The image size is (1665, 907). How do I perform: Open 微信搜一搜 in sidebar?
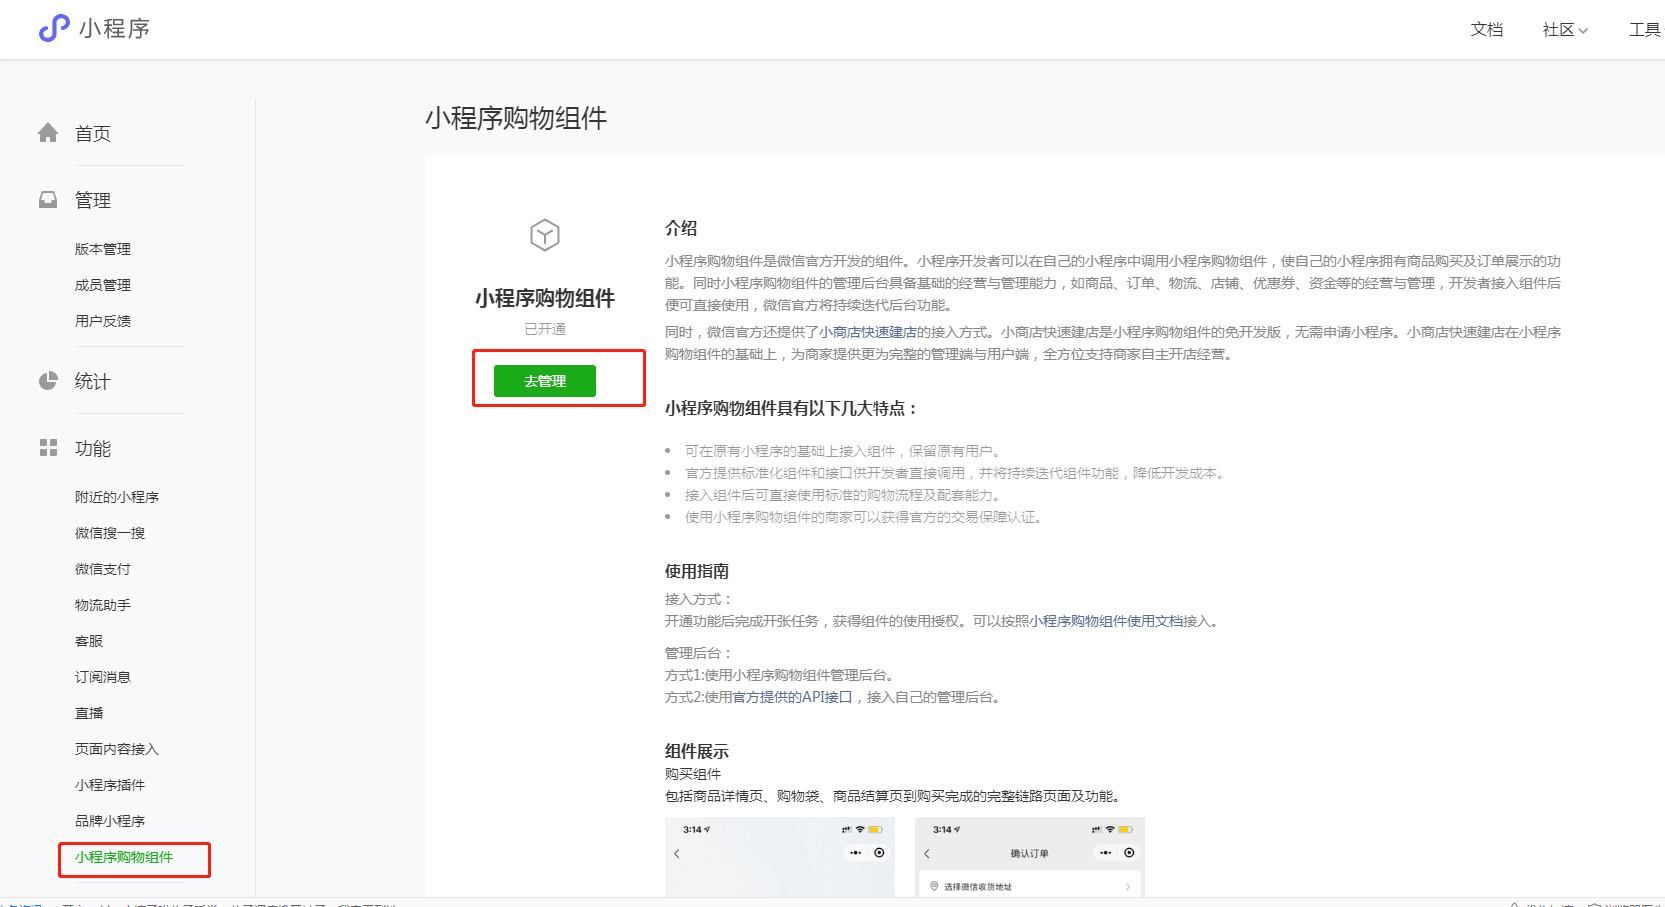tap(110, 533)
